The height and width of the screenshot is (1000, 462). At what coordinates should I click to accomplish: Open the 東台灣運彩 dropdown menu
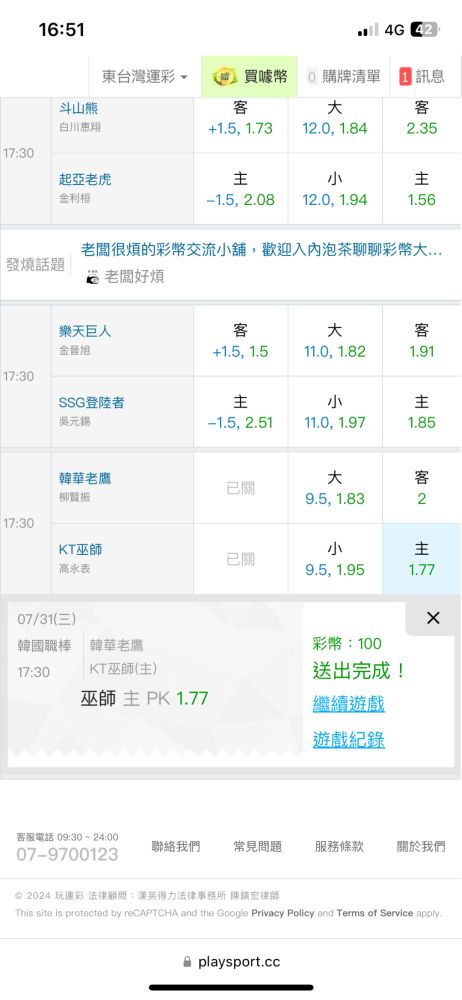tap(145, 77)
